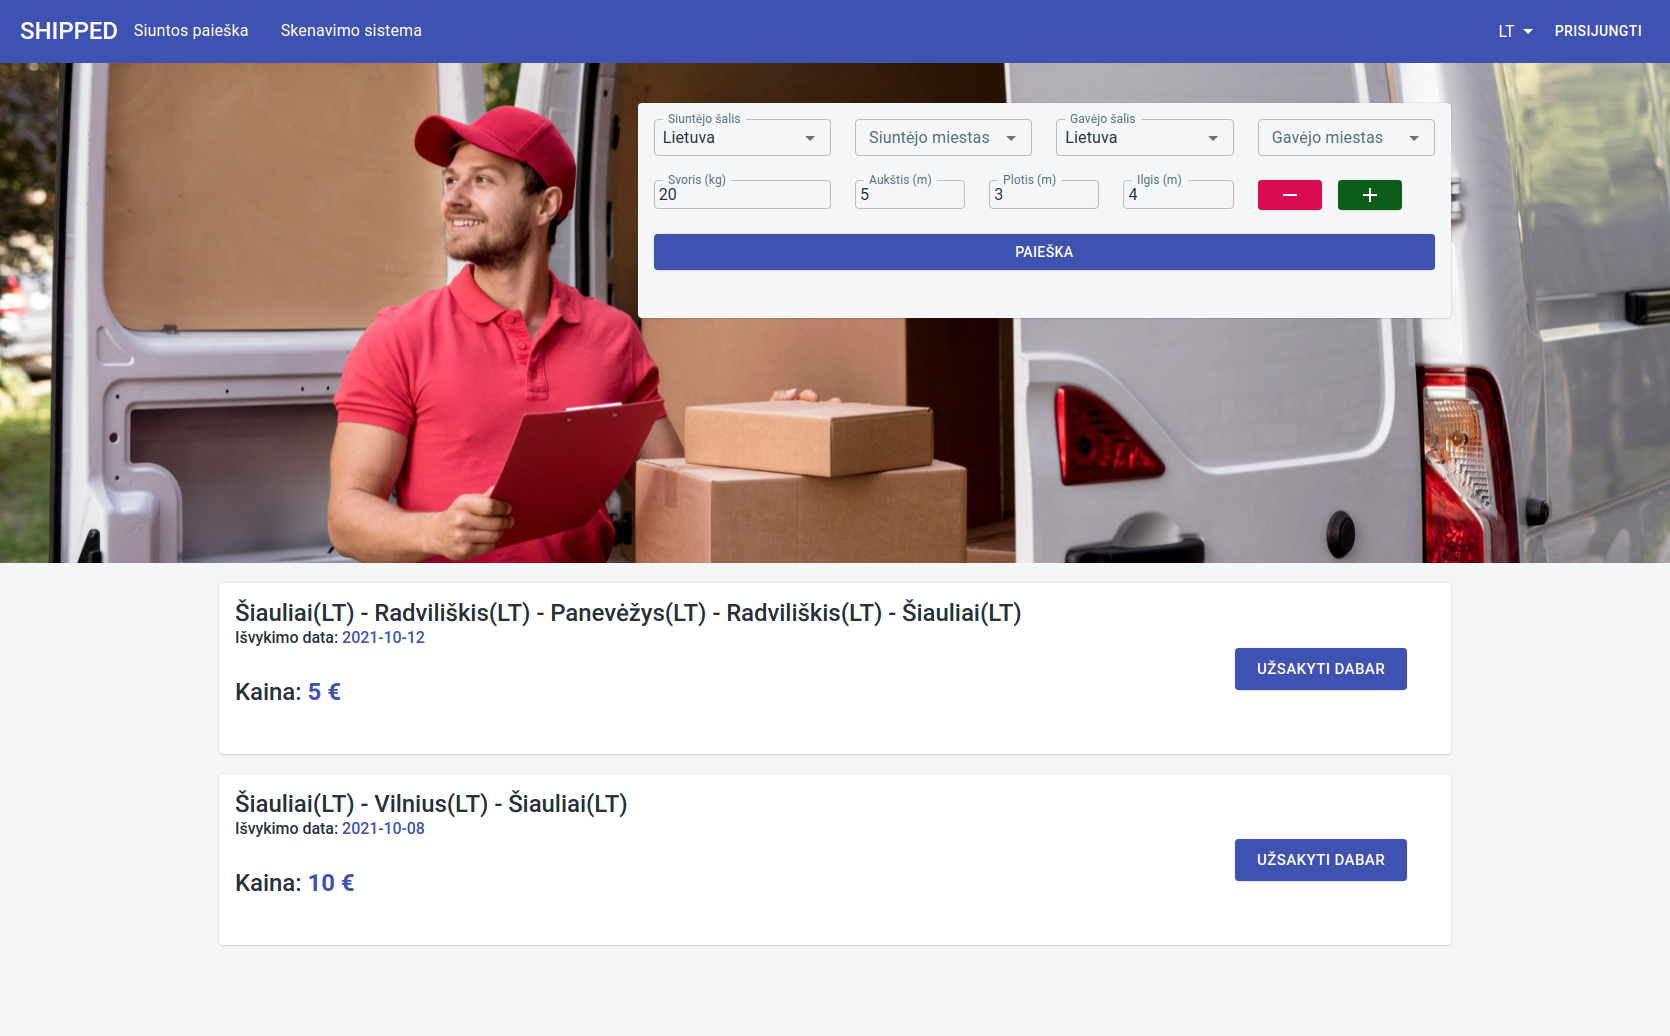The height and width of the screenshot is (1036, 1670).
Task: Click the Ilgis (m) length field
Action: [1177, 195]
